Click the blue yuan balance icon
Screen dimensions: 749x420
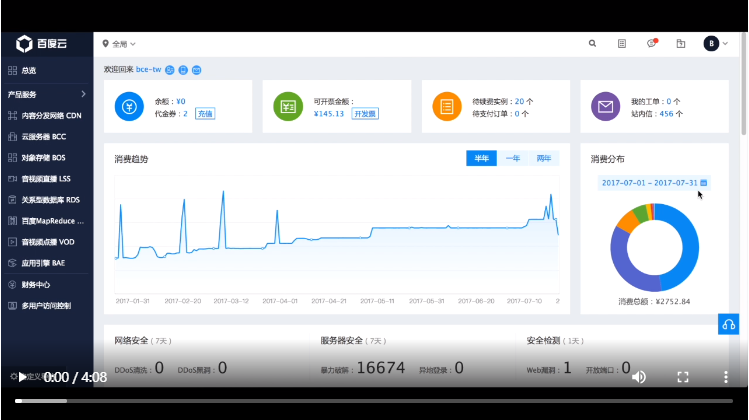coord(129,107)
